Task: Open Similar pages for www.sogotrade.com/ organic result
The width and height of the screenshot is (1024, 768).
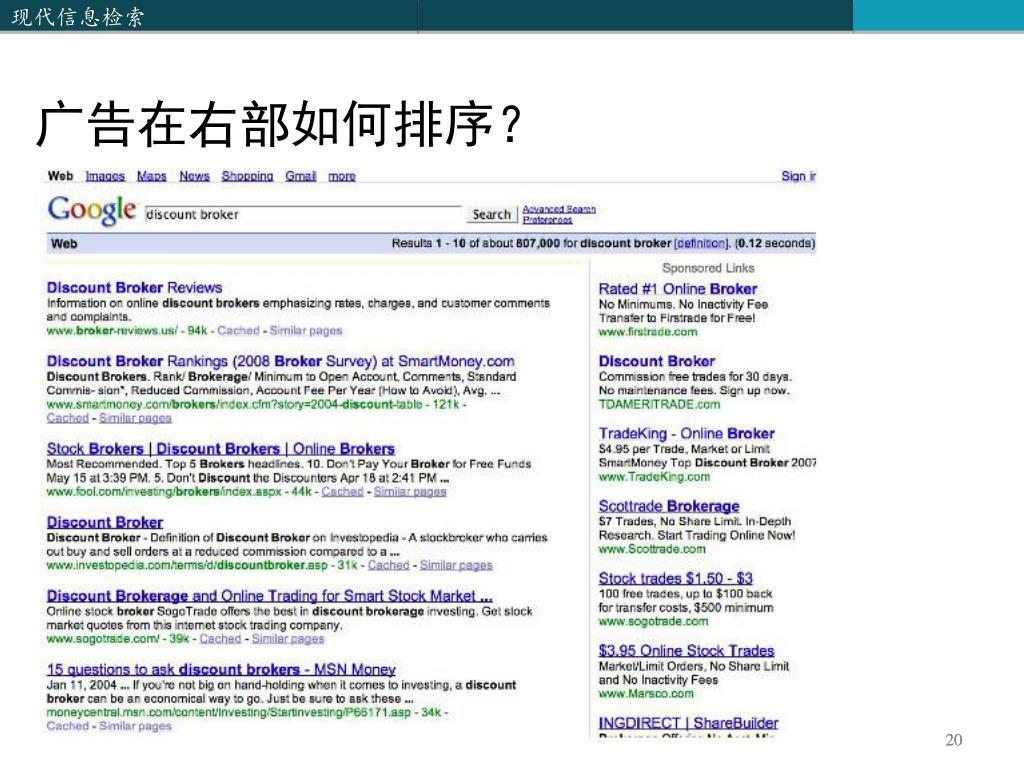Action: tap(288, 639)
